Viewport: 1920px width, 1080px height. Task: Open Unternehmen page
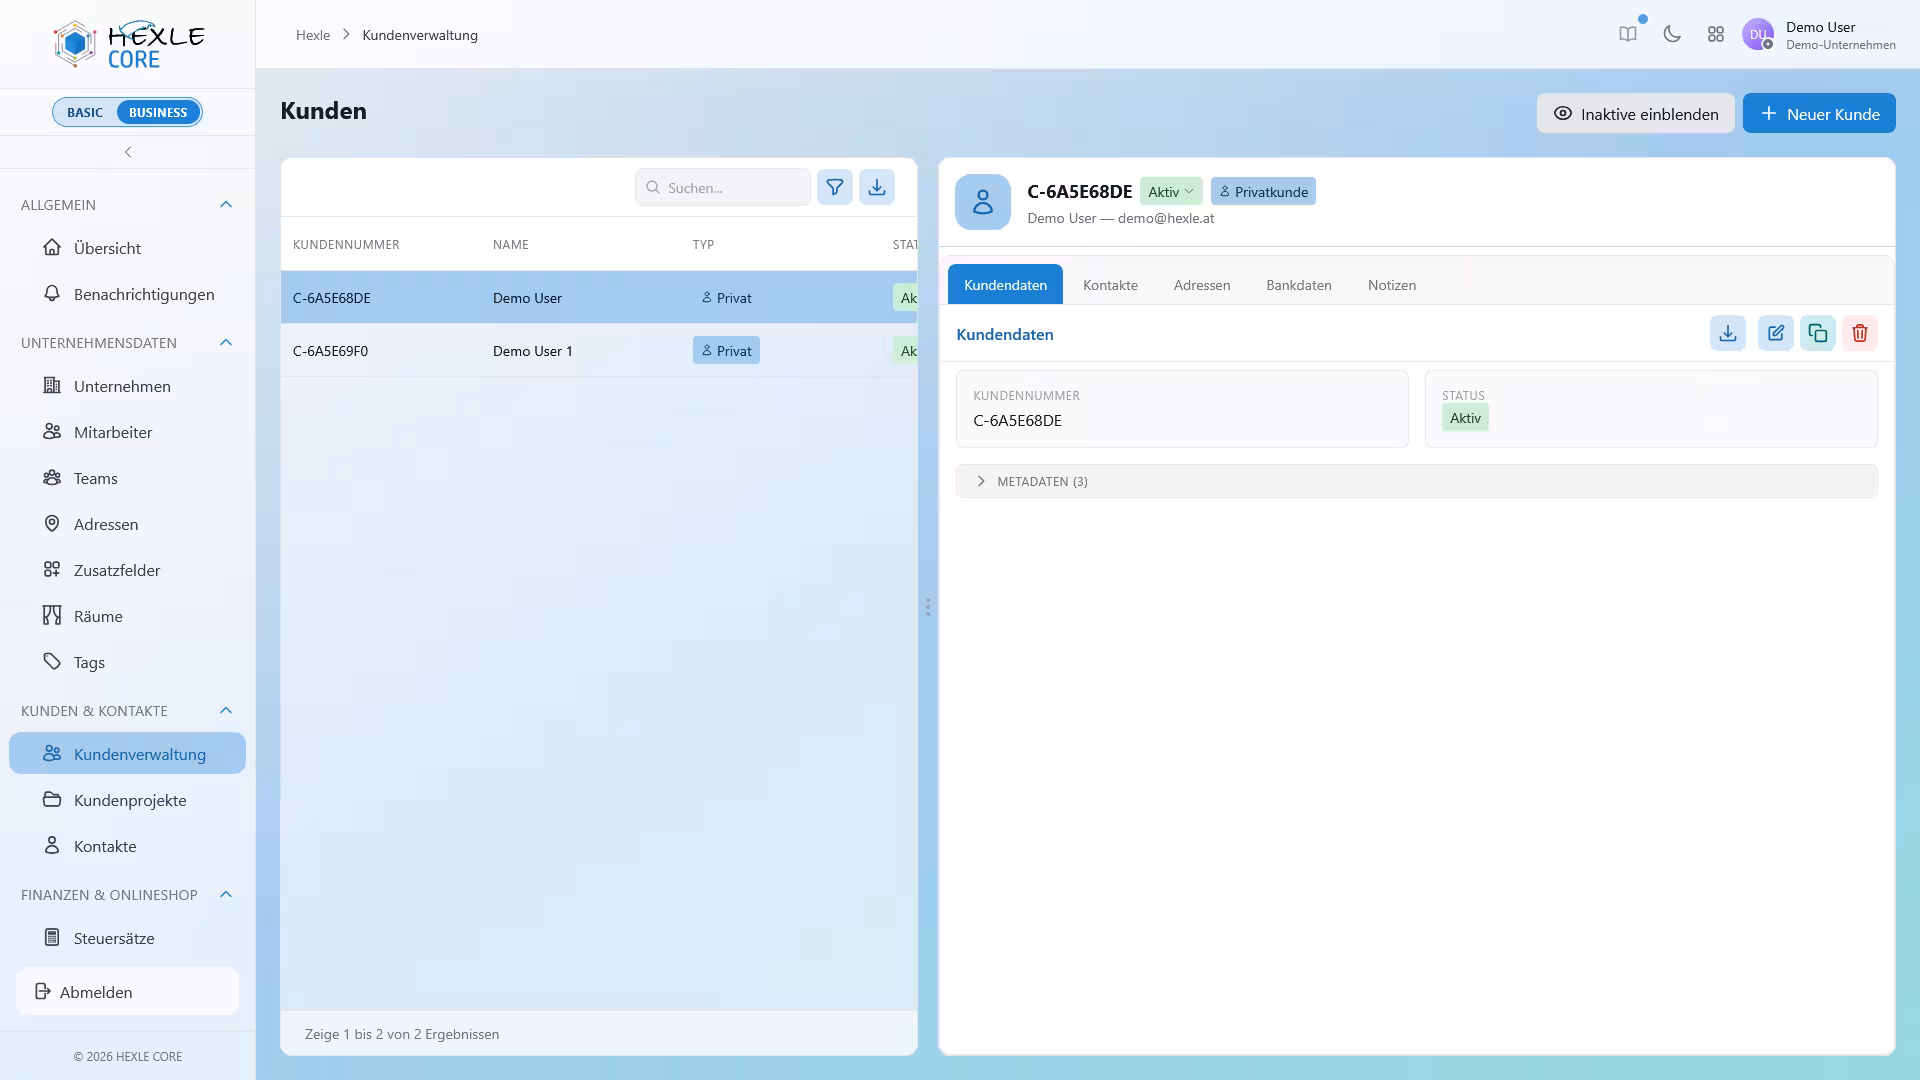127,386
